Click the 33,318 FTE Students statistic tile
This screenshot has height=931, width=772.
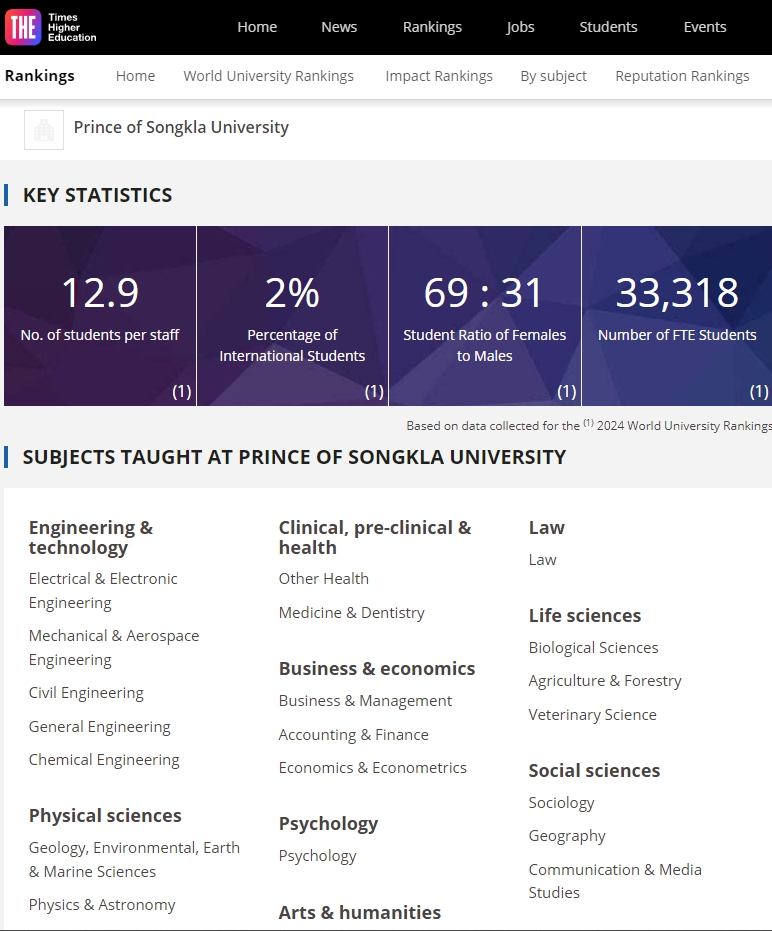click(677, 316)
